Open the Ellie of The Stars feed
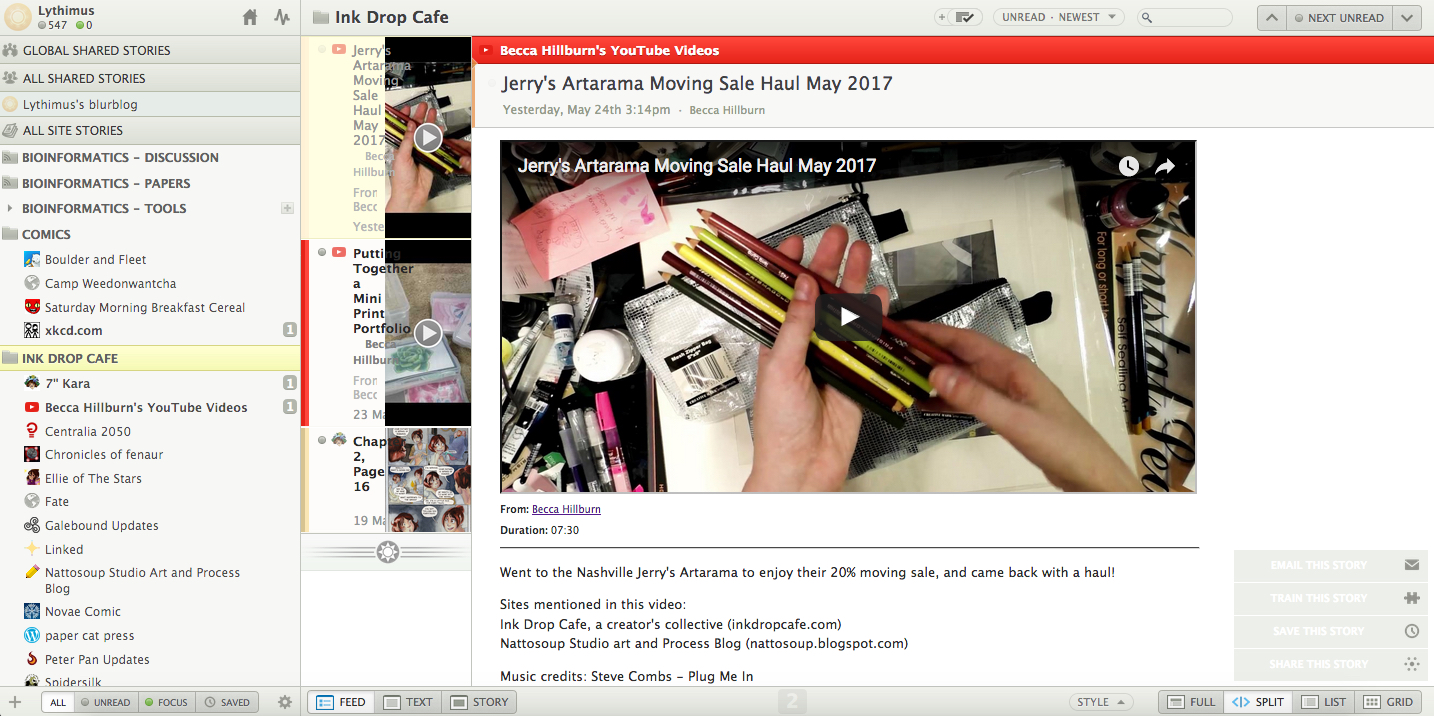1434x716 pixels. coord(93,478)
